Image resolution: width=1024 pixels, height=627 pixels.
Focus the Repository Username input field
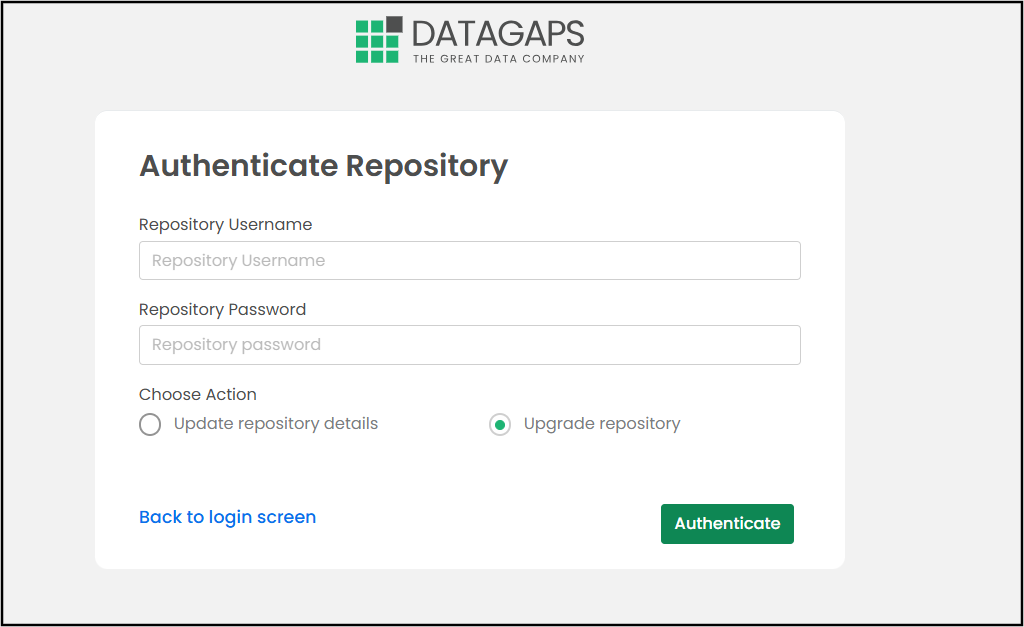tap(470, 260)
